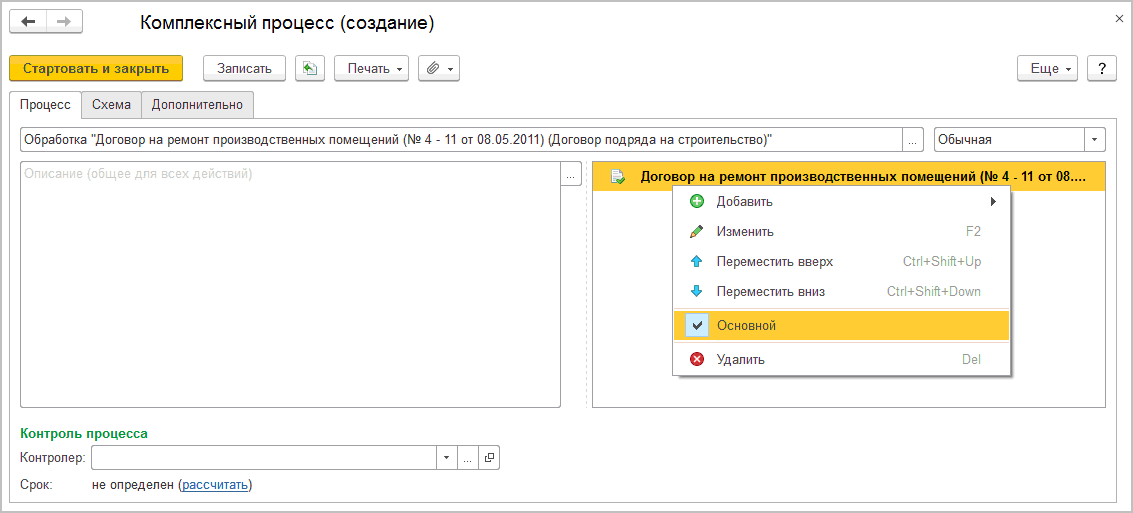Click the рассчитать link

(215, 485)
